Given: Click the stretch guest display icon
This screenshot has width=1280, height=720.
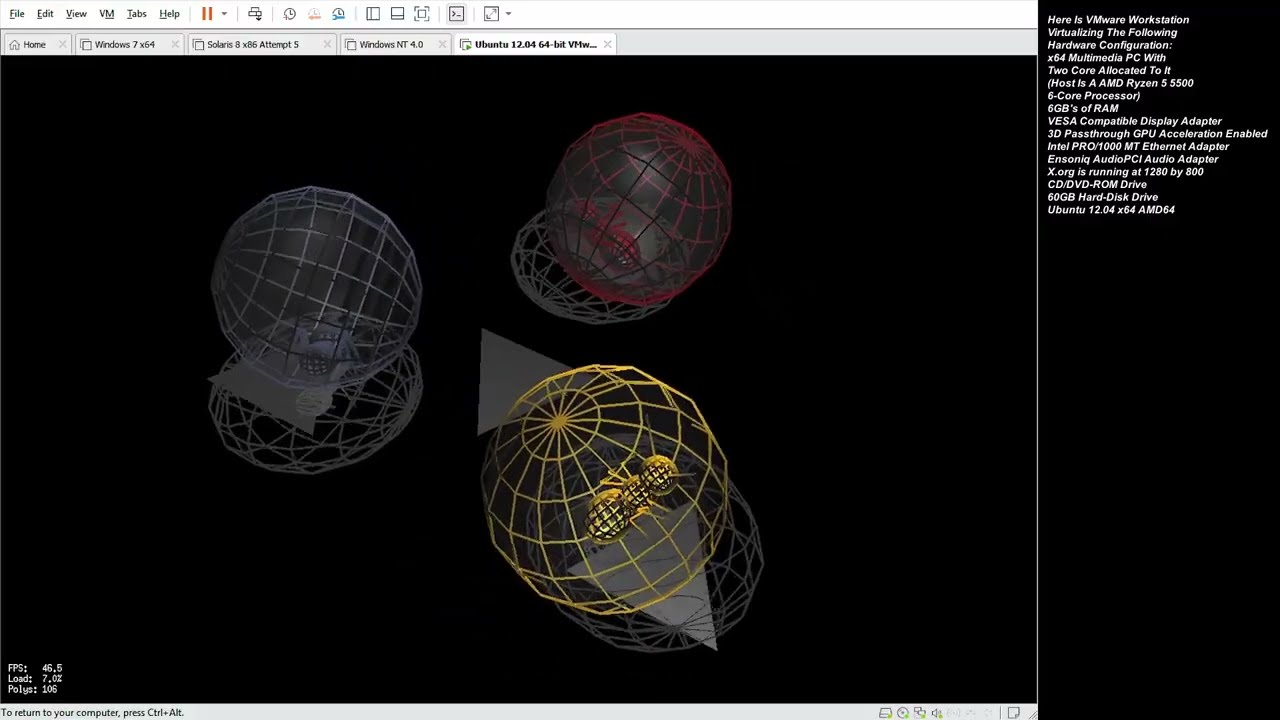Looking at the screenshot, I should 491,14.
